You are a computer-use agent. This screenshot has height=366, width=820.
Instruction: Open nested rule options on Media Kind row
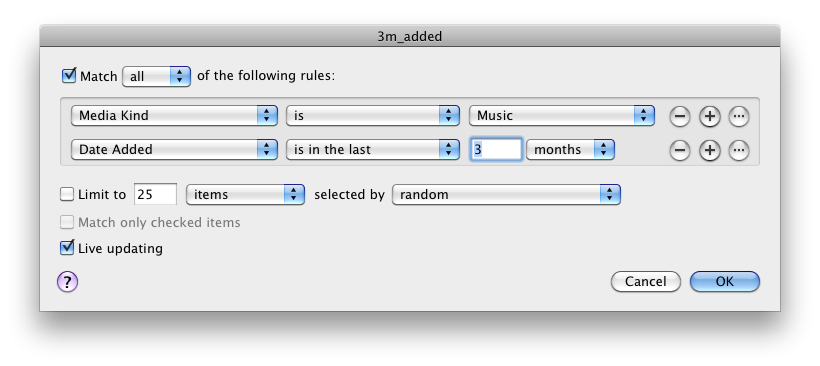pyautogui.click(x=738, y=116)
